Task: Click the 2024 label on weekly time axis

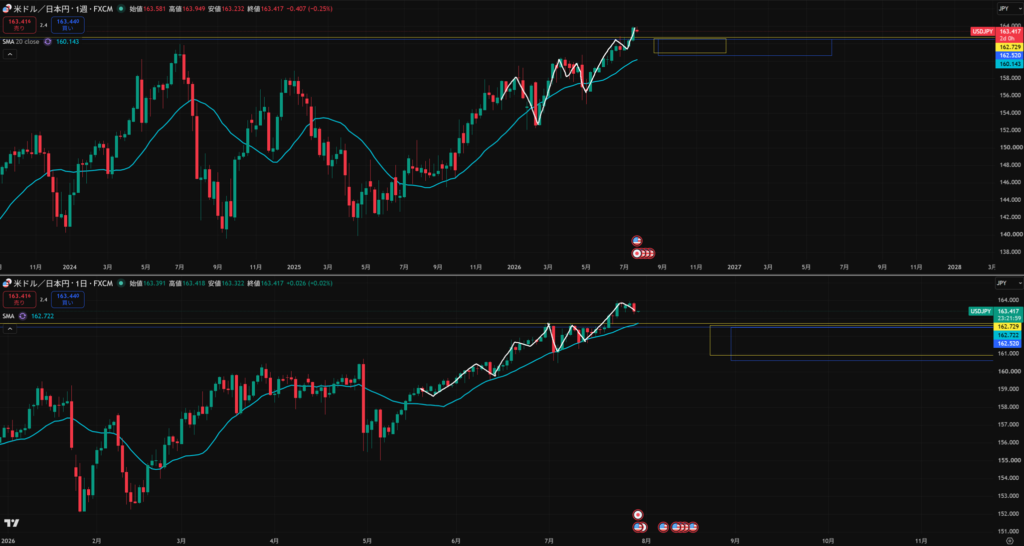Action: [x=69, y=266]
